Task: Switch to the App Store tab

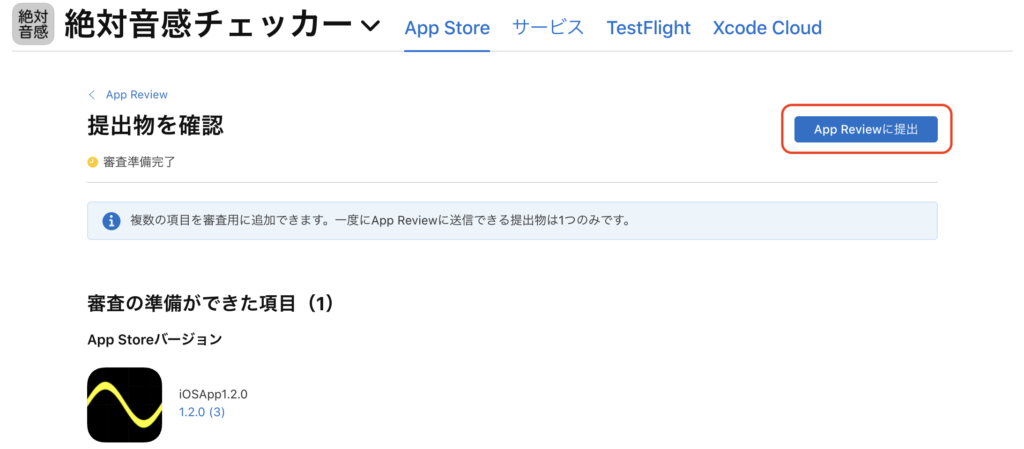Action: click(x=447, y=28)
